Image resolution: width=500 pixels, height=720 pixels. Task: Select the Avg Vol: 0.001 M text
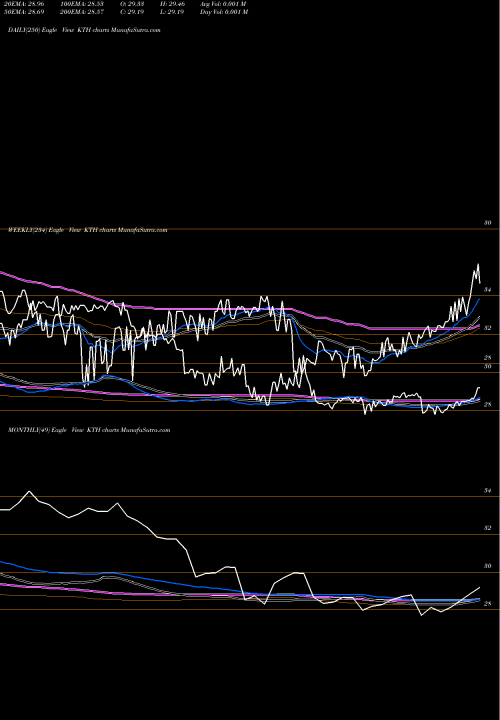click(223, 4)
